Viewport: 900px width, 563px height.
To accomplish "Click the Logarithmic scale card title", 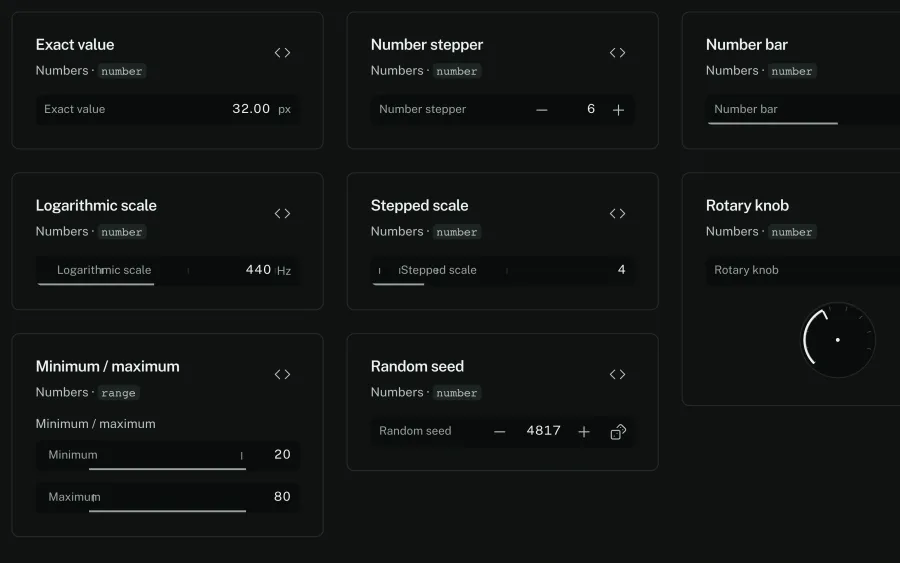I will tap(96, 205).
